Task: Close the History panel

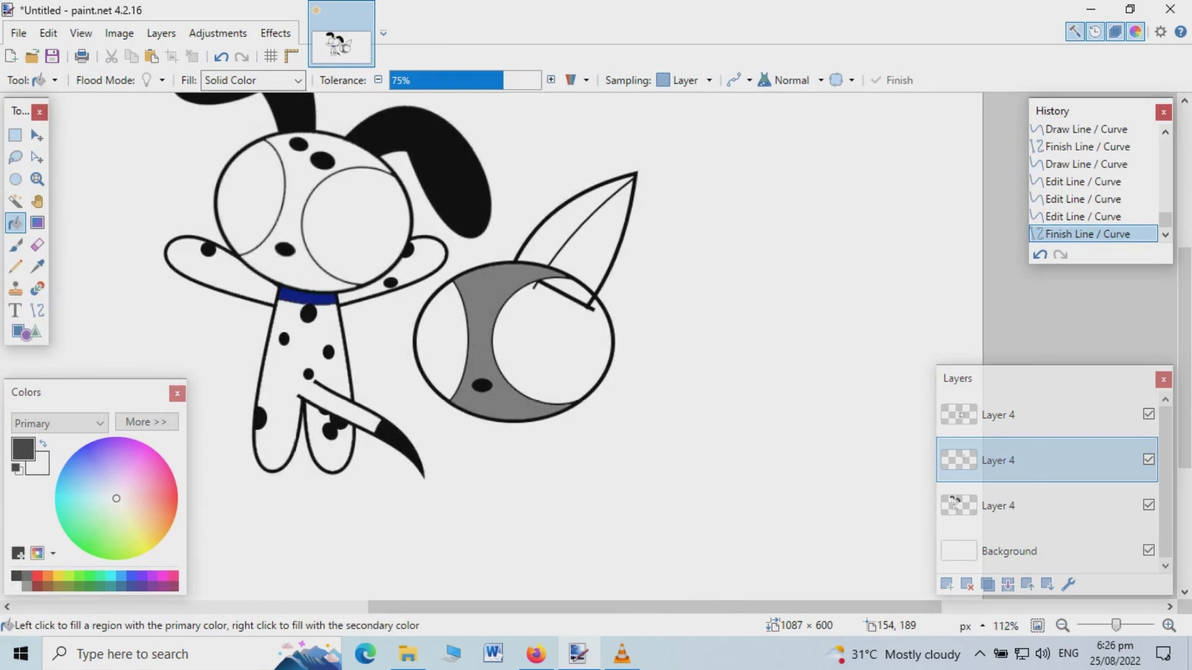Action: [x=1163, y=112]
